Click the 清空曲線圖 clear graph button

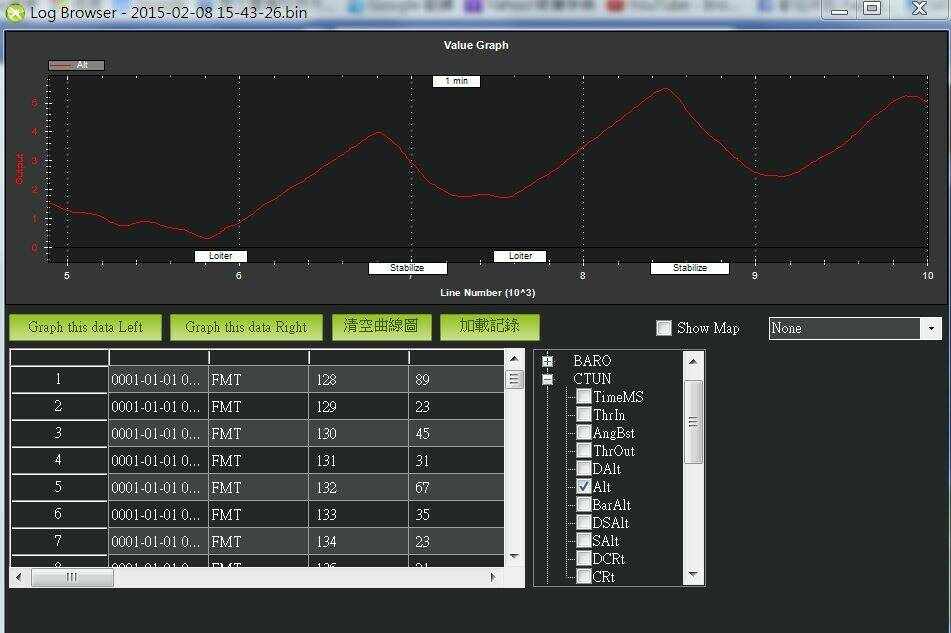click(381, 327)
